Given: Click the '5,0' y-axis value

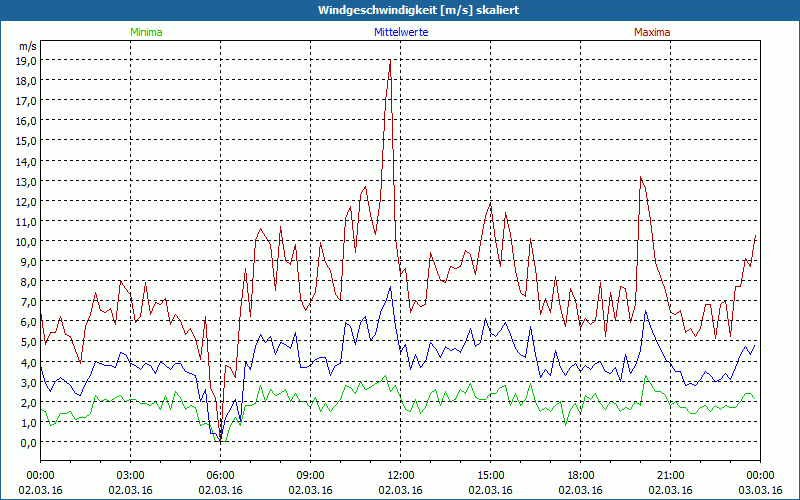Looking at the screenshot, I should tap(29, 342).
